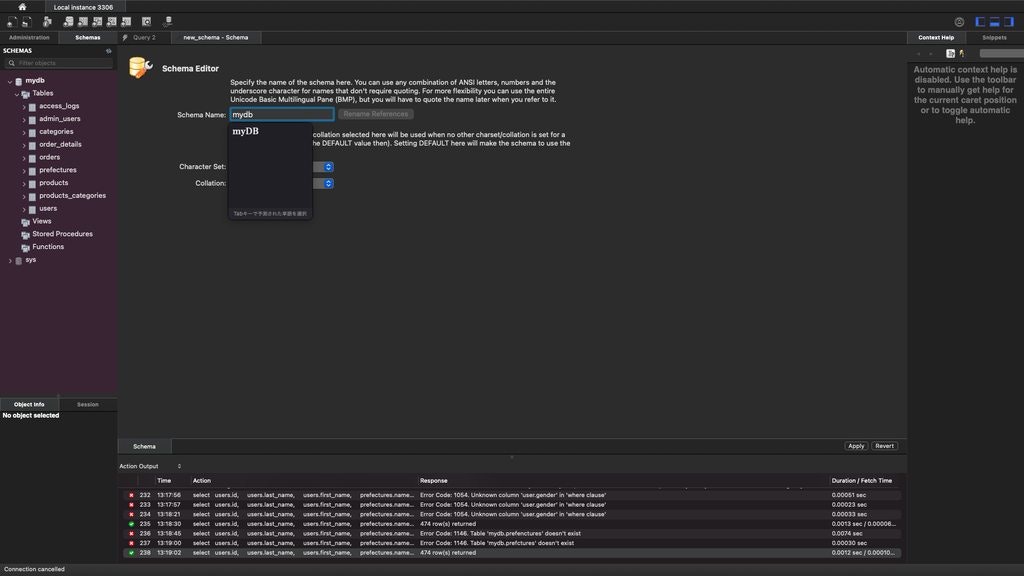Switch to the Administration tab
This screenshot has width=1024, height=576.
point(29,38)
